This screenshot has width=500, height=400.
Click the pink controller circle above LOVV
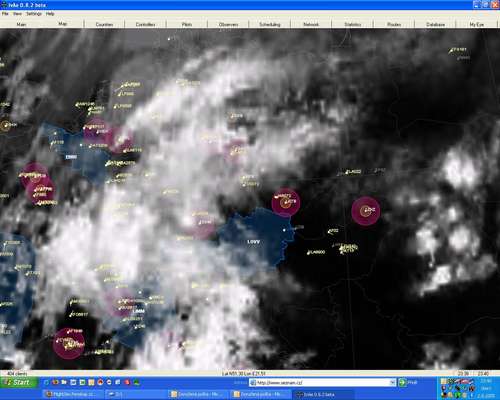point(286,202)
